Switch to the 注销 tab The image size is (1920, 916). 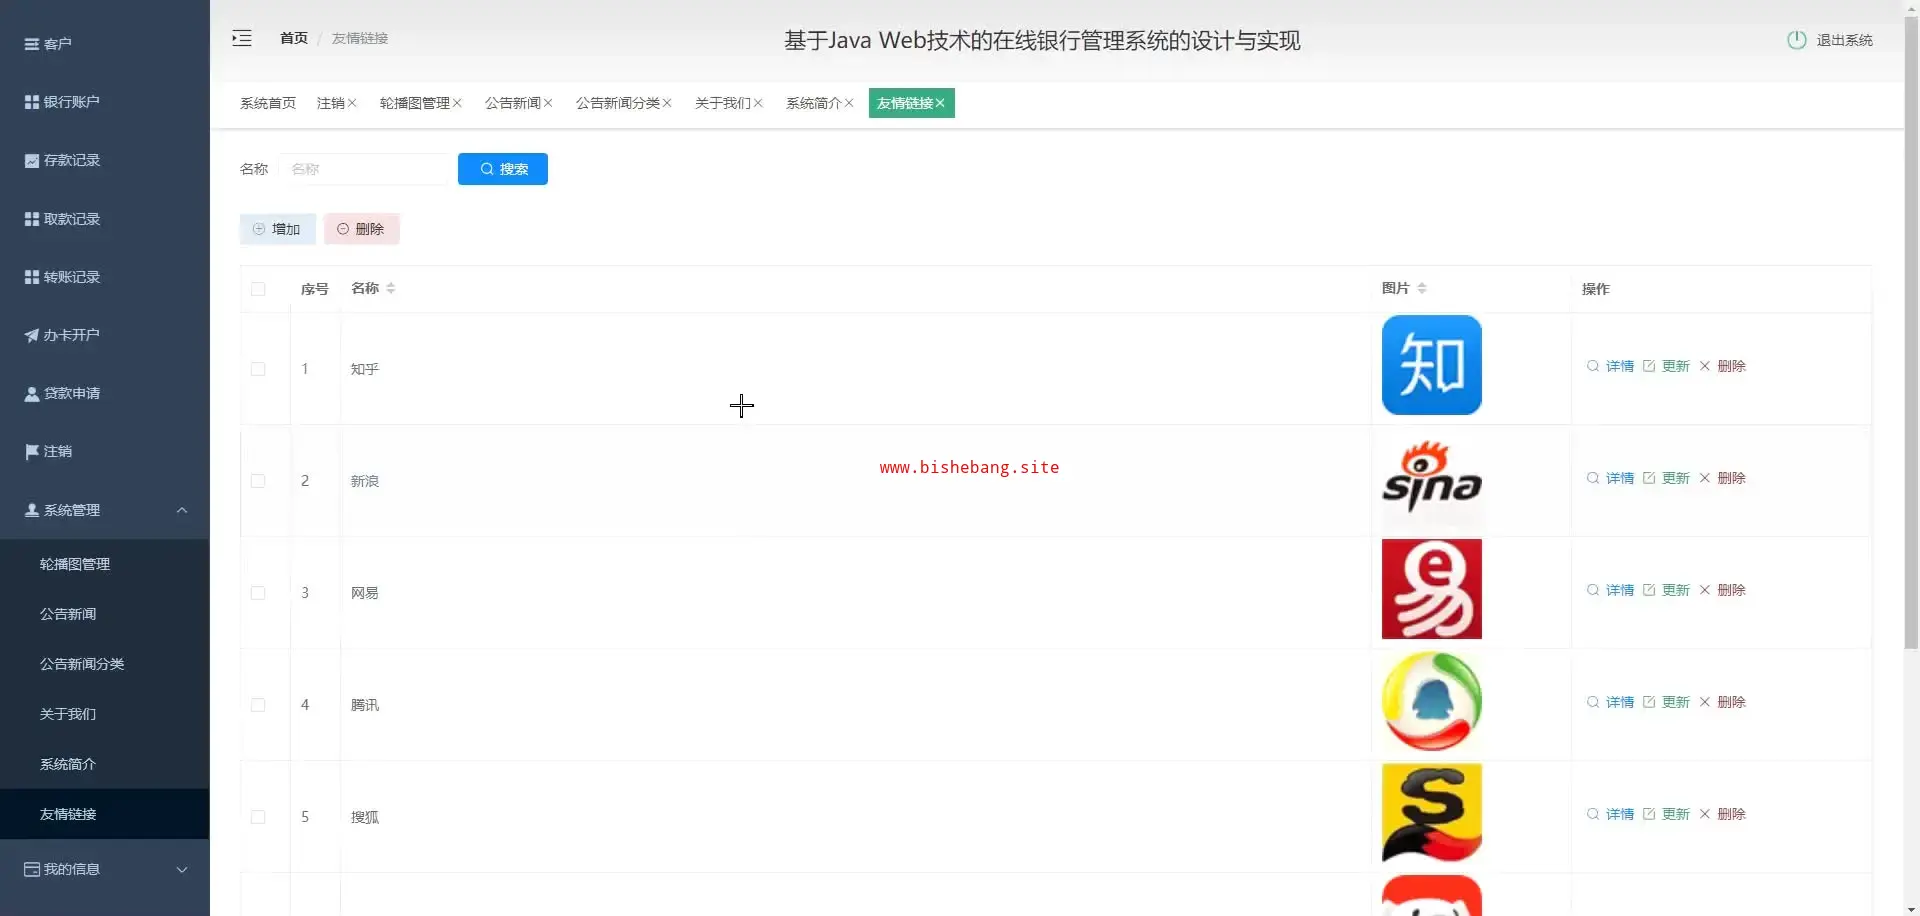click(330, 103)
